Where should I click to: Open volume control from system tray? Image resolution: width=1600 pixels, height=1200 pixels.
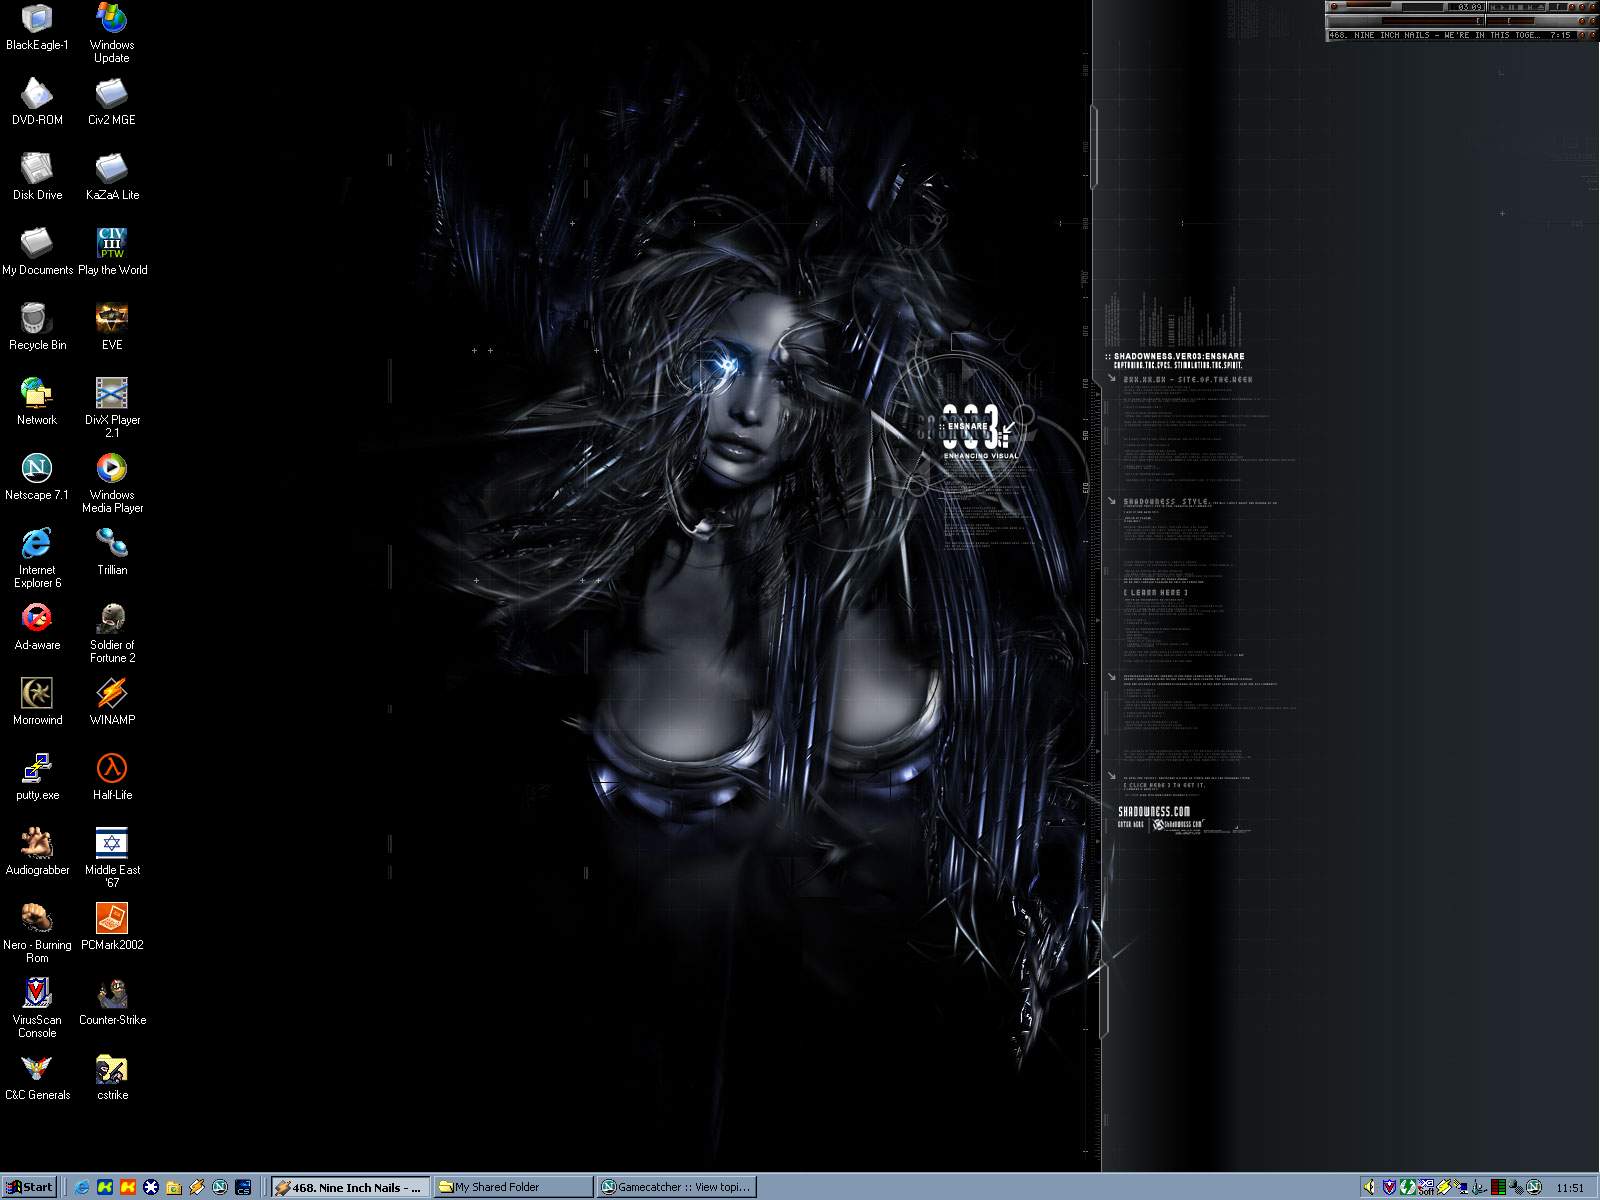point(1369,1187)
